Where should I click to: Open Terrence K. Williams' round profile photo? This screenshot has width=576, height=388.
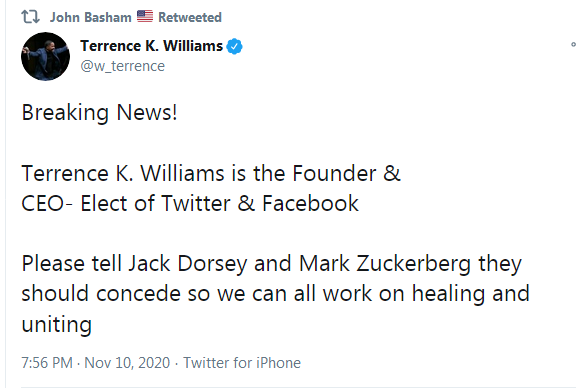pos(46,56)
